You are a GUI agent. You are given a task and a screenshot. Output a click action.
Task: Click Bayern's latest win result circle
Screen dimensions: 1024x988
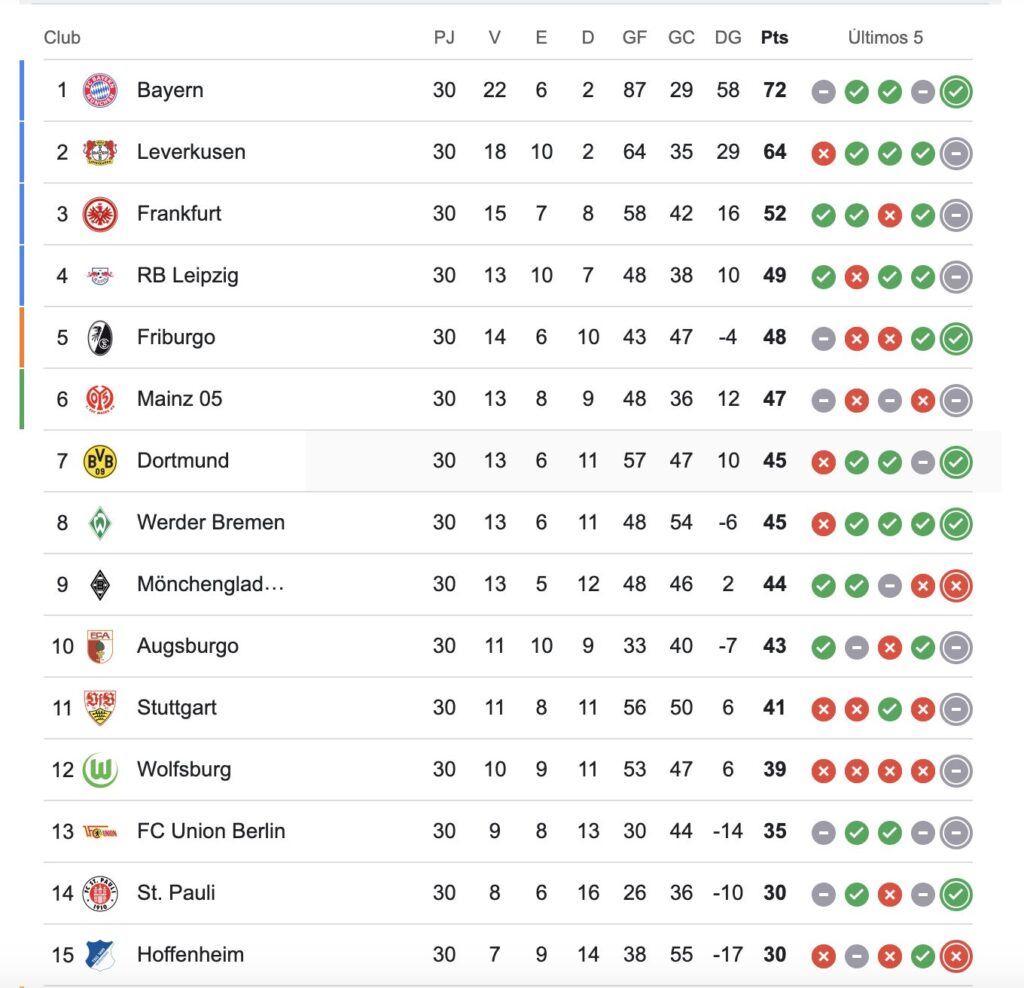coord(956,91)
